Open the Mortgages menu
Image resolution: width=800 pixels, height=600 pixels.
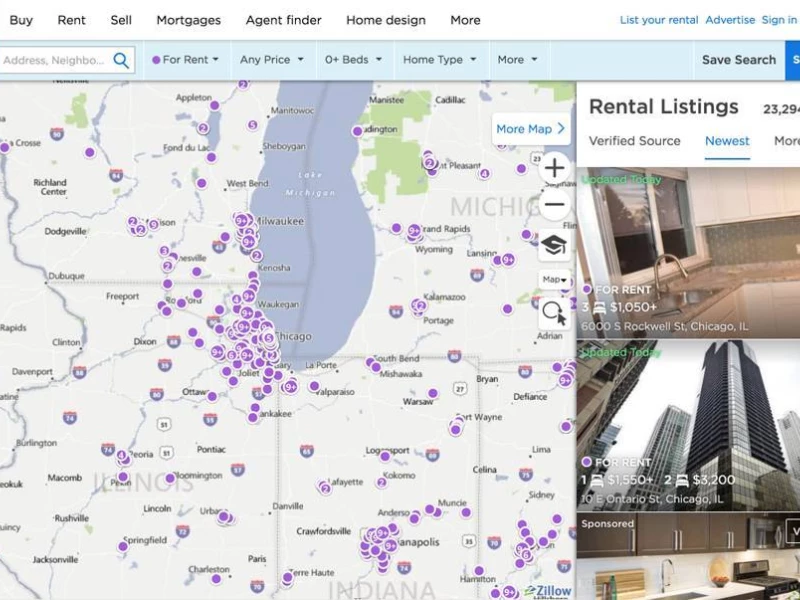[x=188, y=20]
